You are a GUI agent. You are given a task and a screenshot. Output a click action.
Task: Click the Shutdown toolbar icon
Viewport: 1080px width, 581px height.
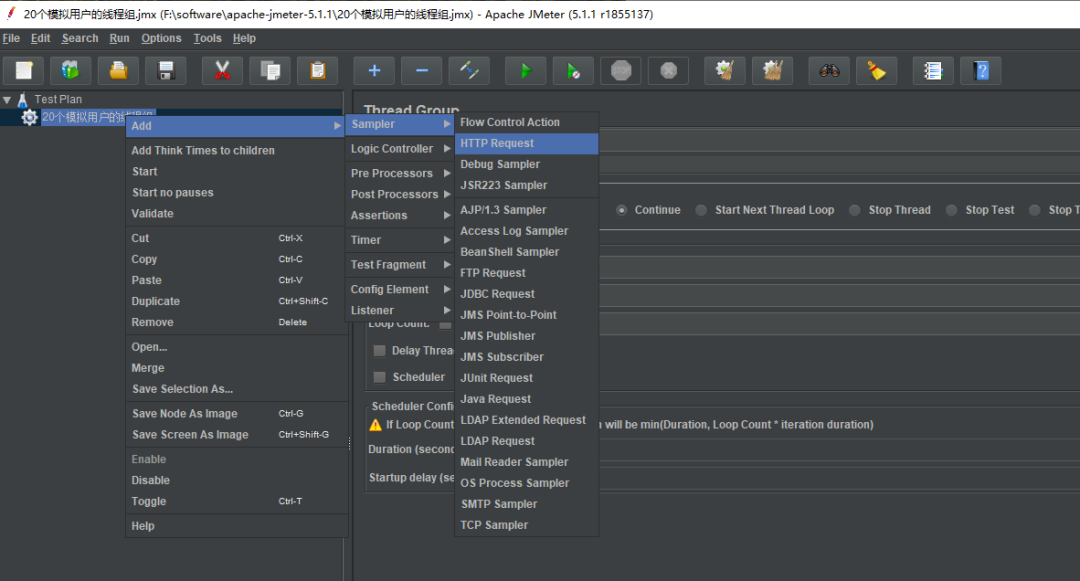click(669, 70)
